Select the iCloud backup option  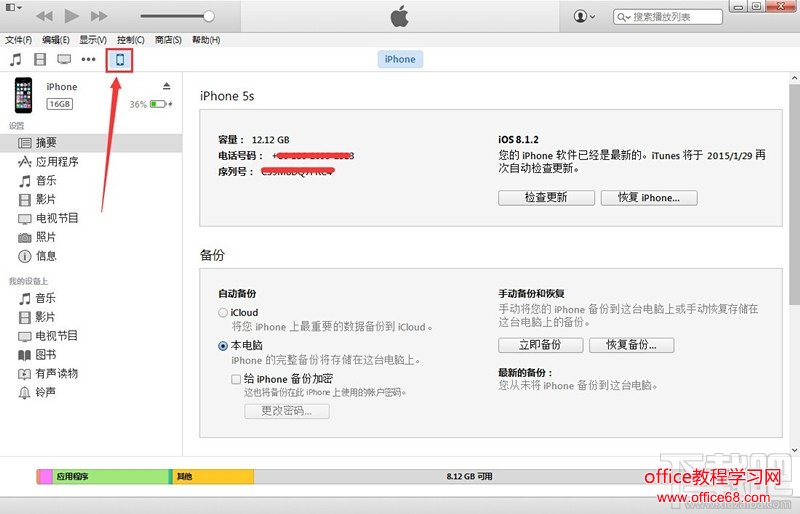coord(223,313)
